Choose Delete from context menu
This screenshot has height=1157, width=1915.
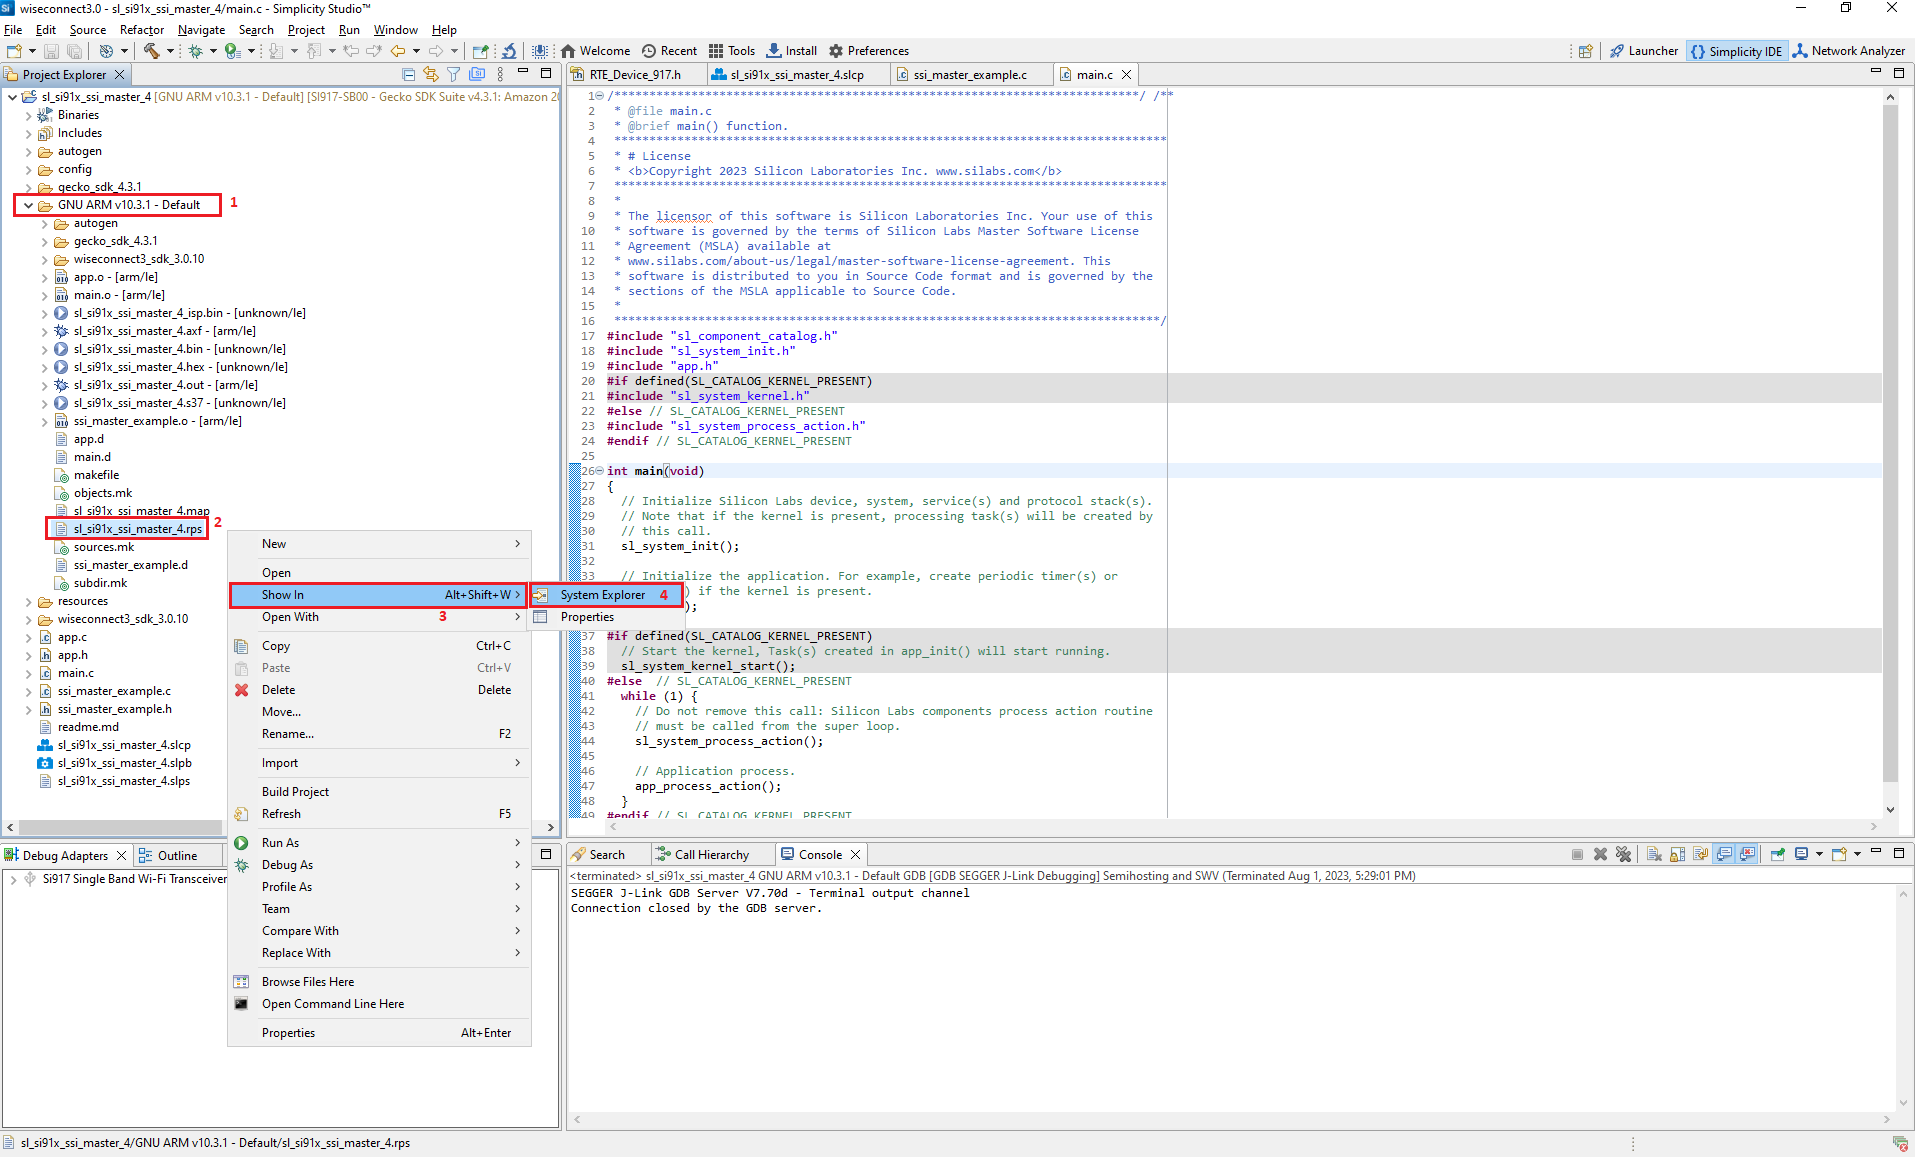click(379, 690)
